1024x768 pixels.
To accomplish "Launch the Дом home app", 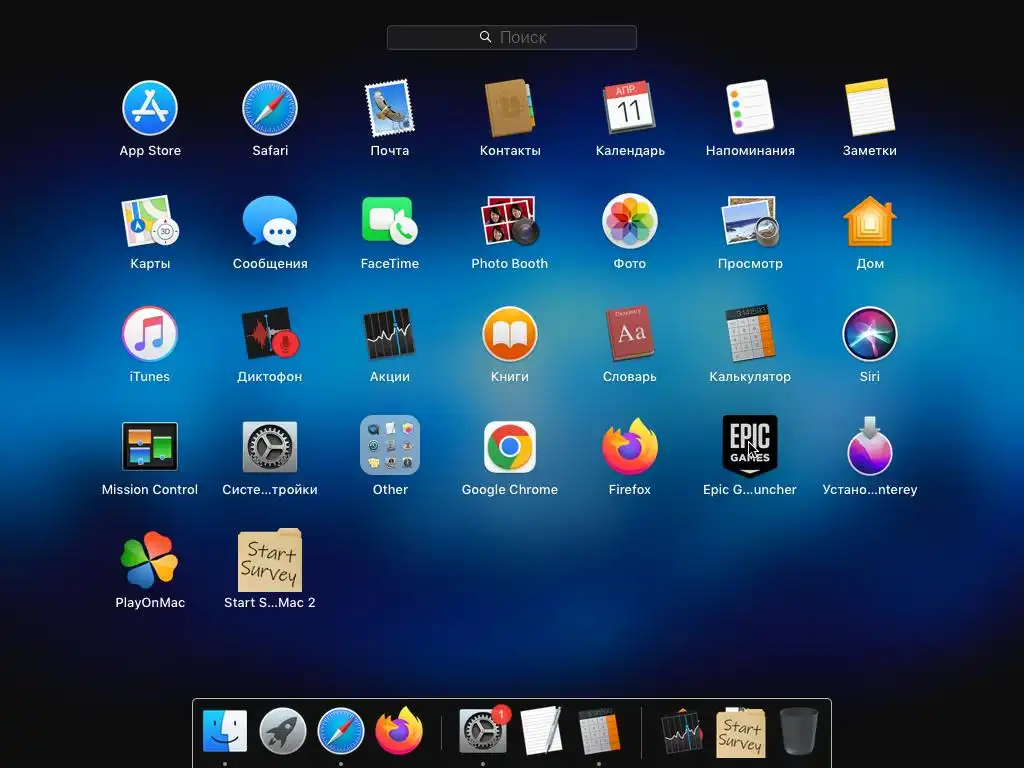I will click(869, 221).
